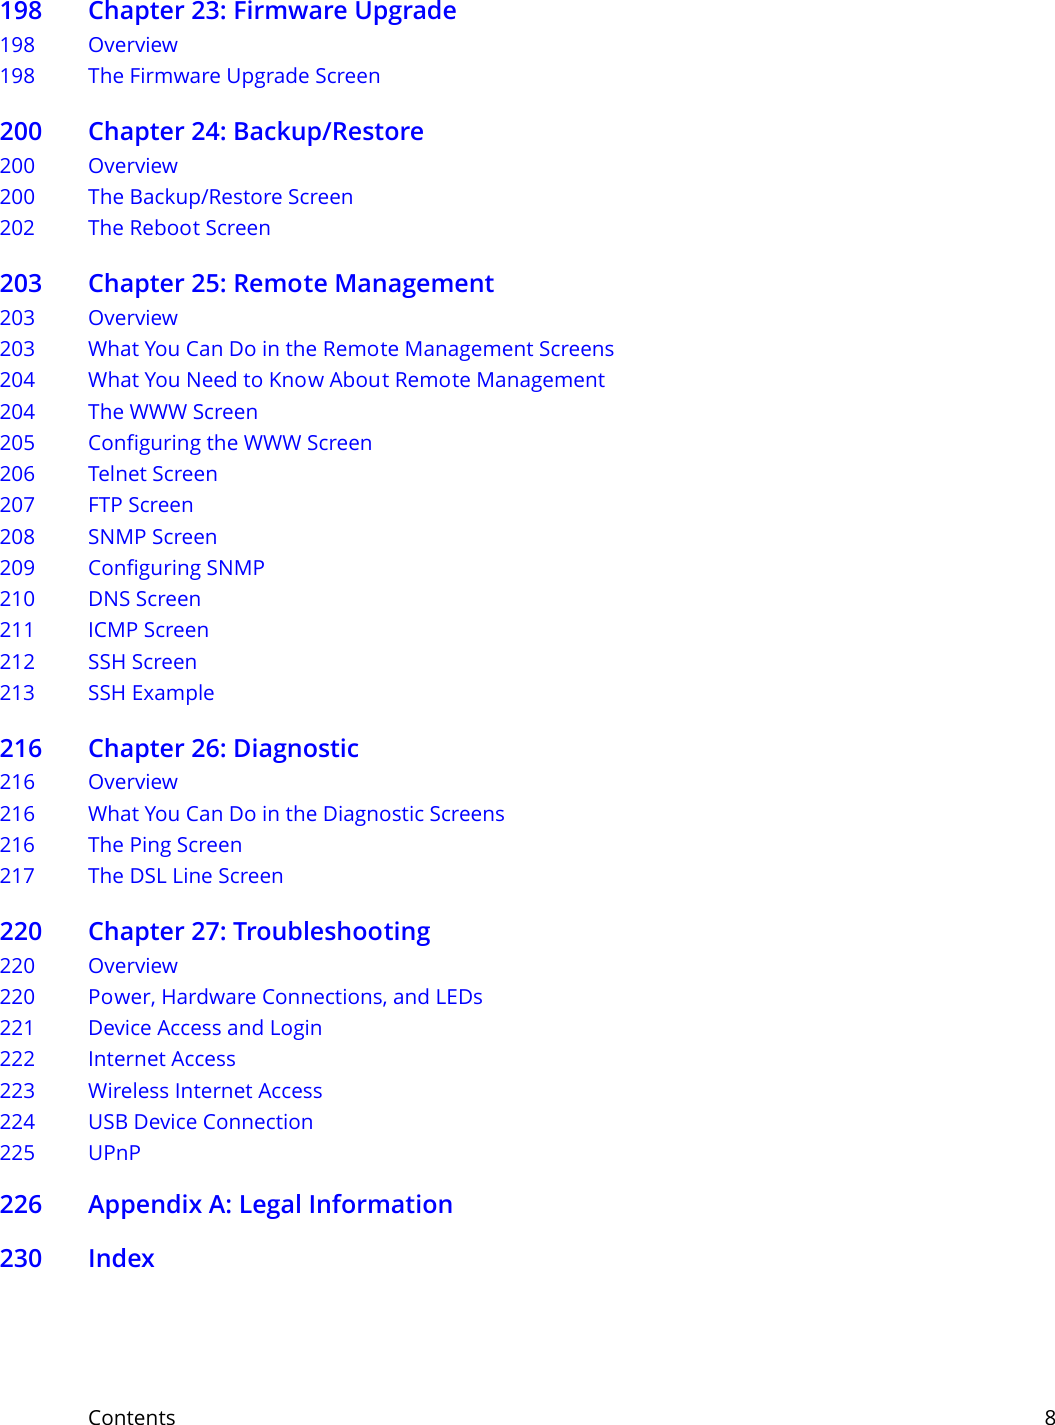This screenshot has width=1055, height=1425.
Task: Open Chapter 26: Diagnostic
Action: 223,749
